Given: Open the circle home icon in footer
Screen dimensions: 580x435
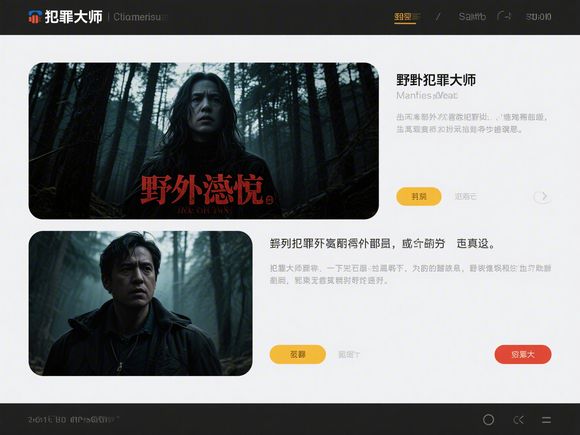Looking at the screenshot, I should click(488, 420).
